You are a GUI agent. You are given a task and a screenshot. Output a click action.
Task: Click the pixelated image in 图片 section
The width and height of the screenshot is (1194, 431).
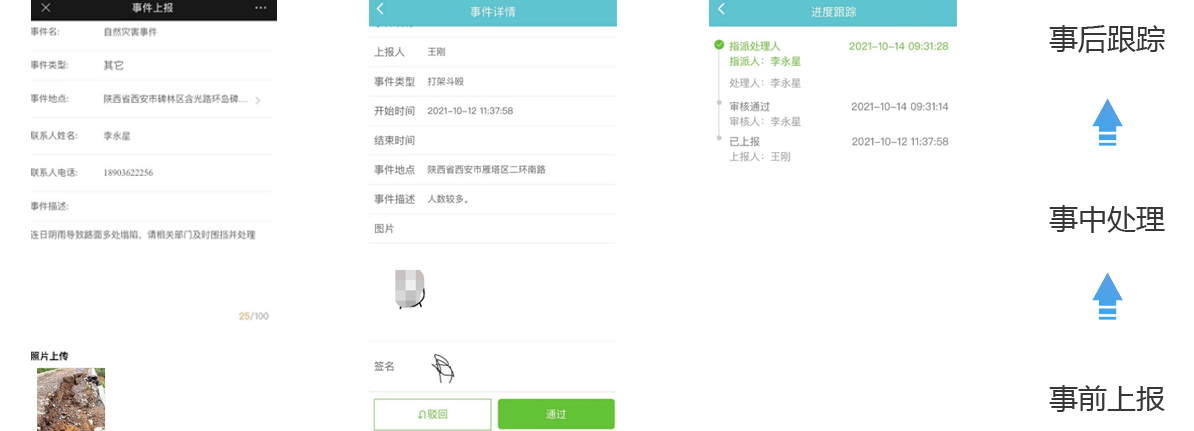pos(410,289)
